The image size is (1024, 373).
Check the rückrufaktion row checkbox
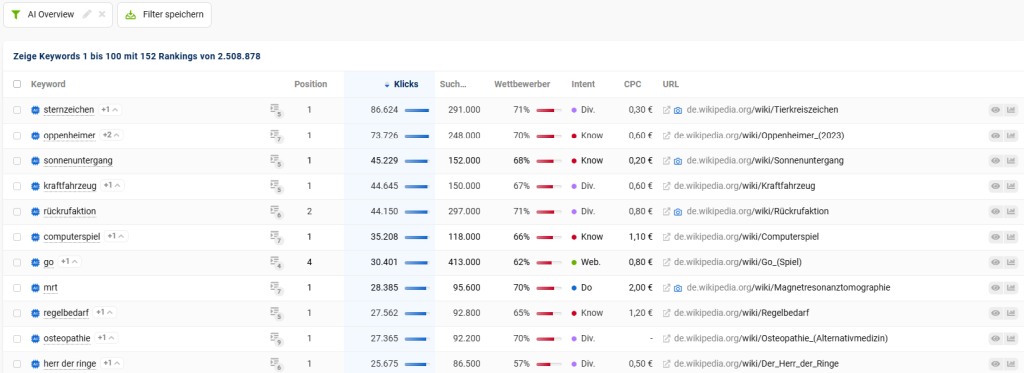(17, 212)
